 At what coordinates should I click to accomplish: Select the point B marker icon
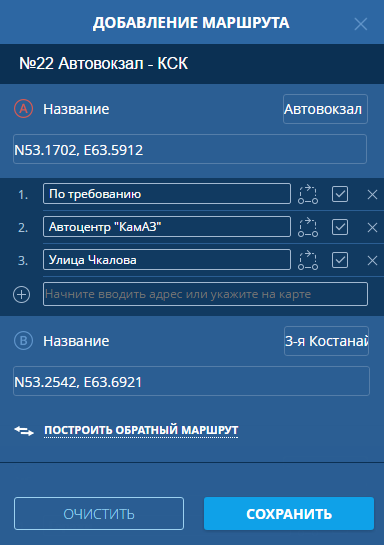click(x=23, y=341)
